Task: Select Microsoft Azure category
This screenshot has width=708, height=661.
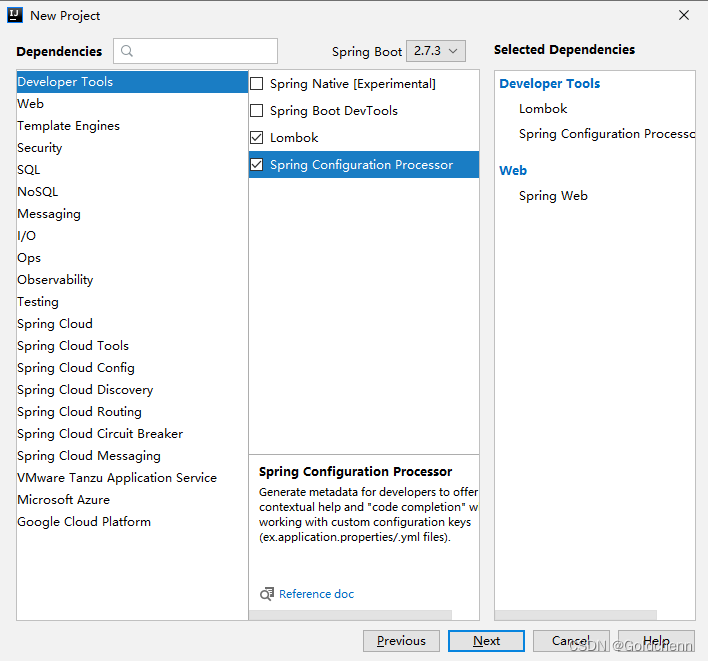Action: [x=132, y=500]
